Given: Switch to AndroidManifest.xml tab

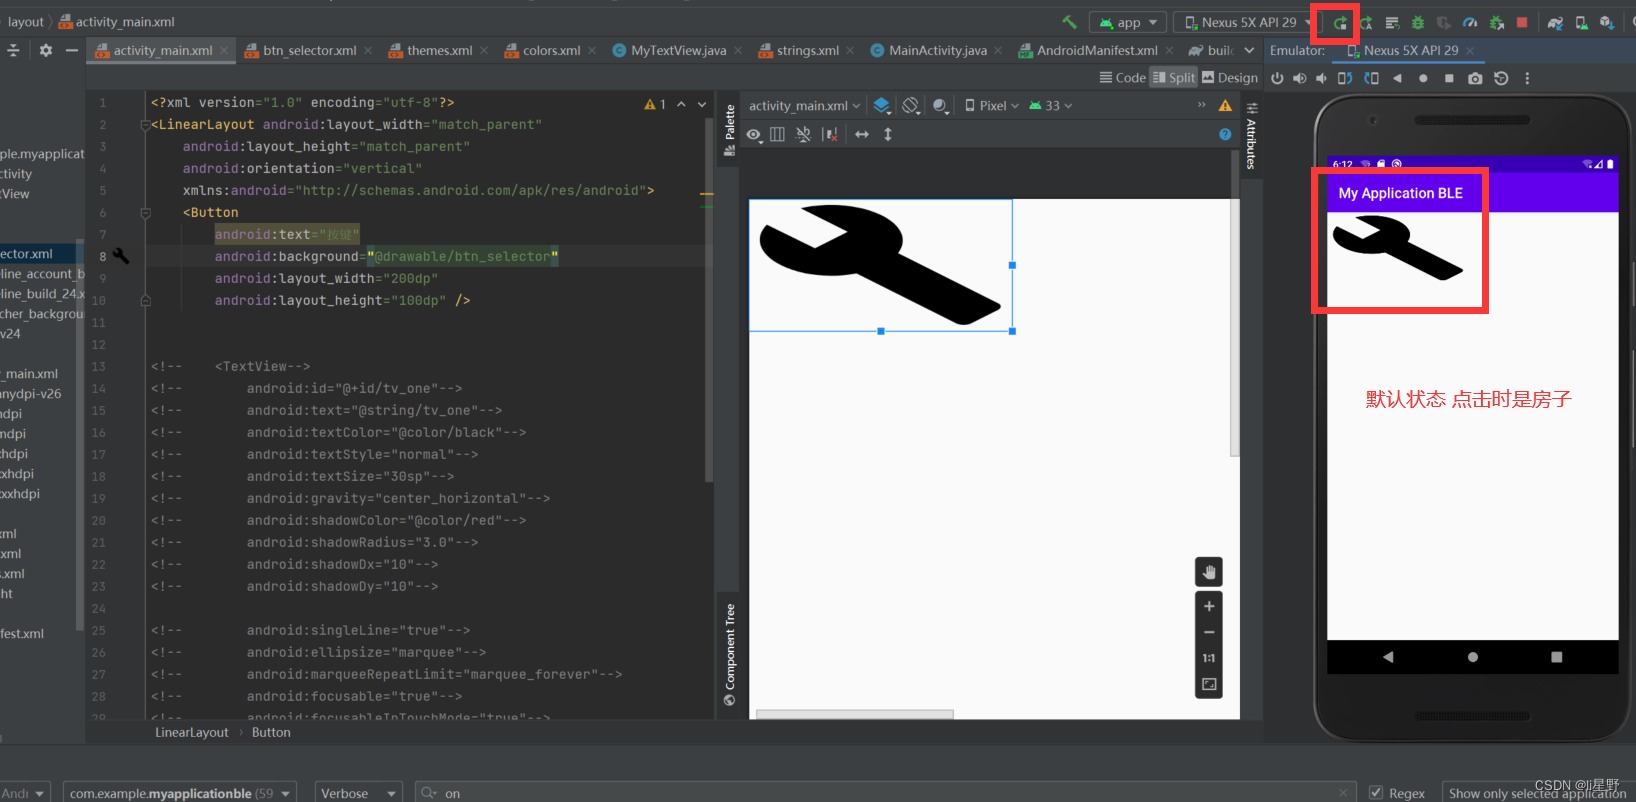Looking at the screenshot, I should tap(1095, 50).
